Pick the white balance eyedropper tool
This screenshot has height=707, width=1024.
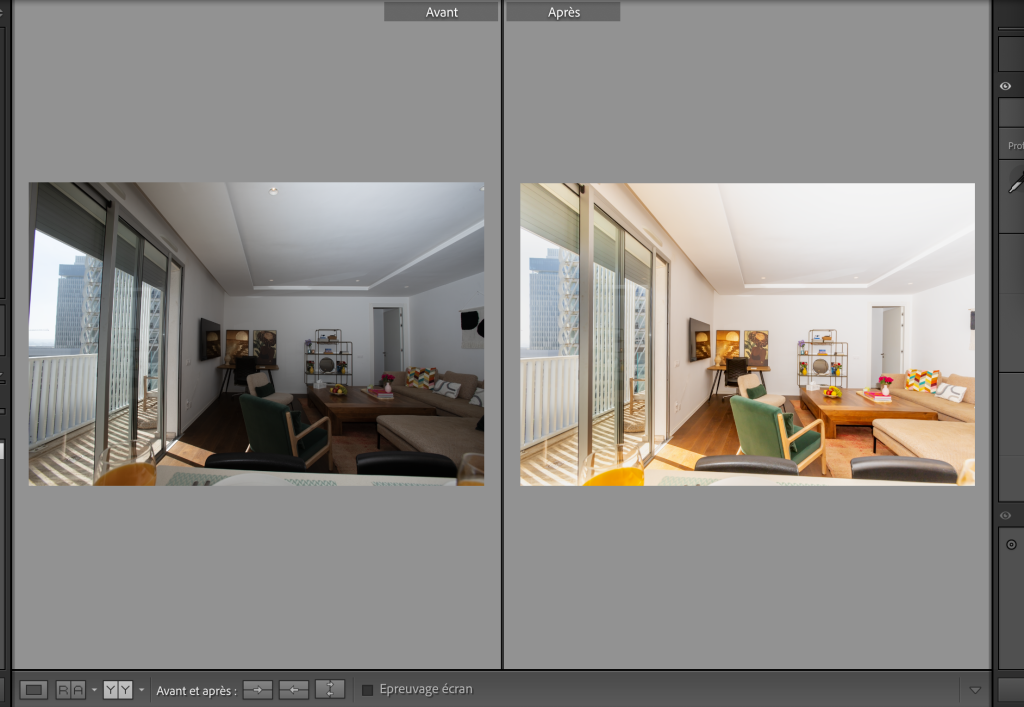pos(1015,182)
